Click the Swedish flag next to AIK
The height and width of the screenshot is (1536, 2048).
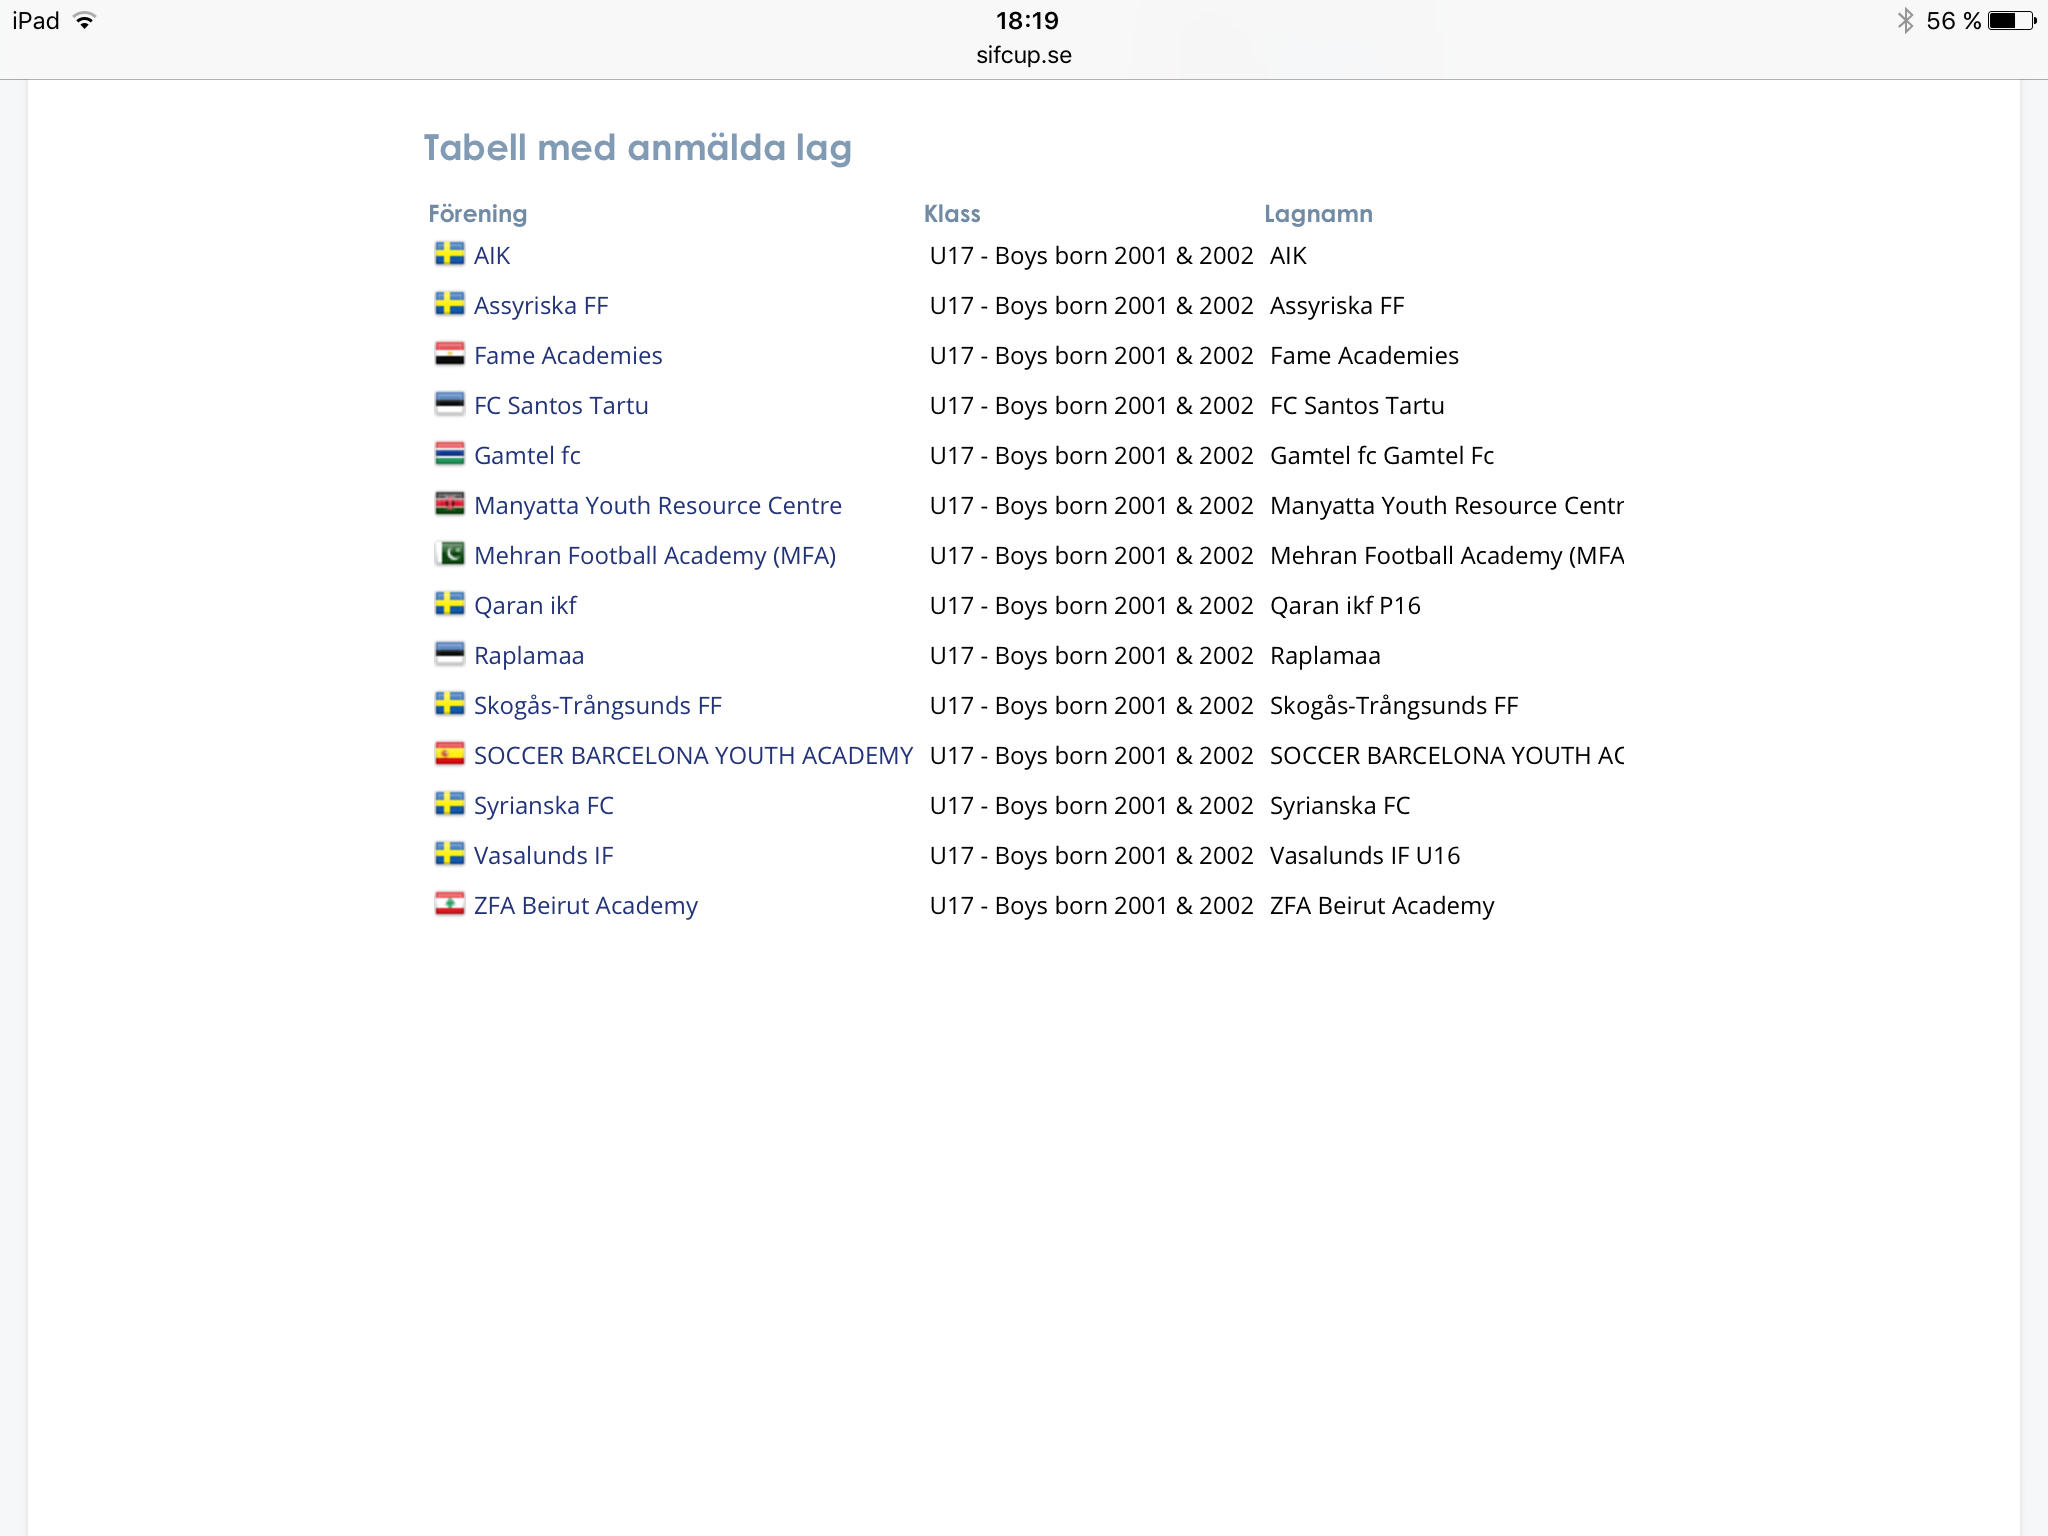click(x=449, y=254)
